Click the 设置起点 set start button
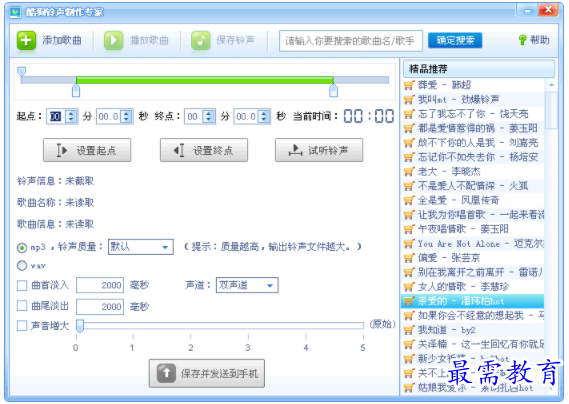Image resolution: width=569 pixels, height=404 pixels. [x=87, y=150]
